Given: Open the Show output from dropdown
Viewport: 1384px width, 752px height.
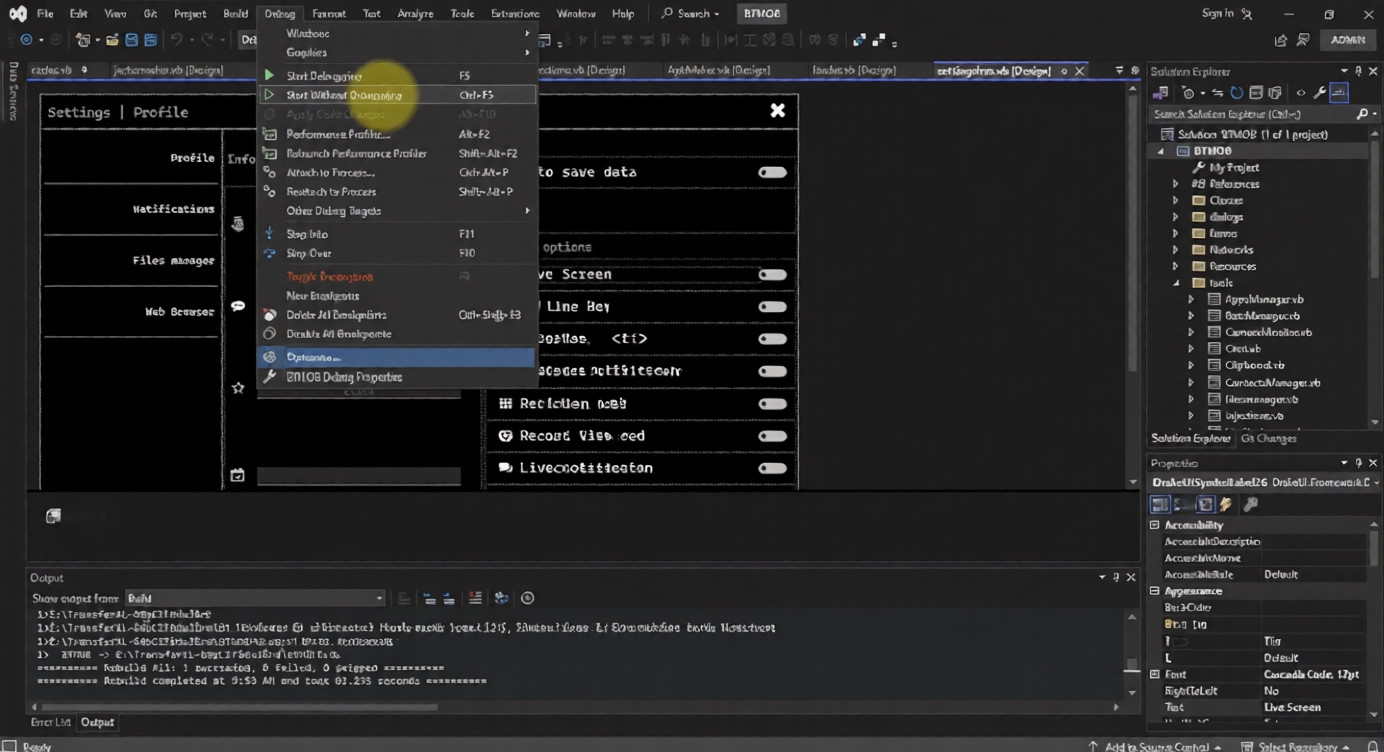Looking at the screenshot, I should (x=254, y=598).
